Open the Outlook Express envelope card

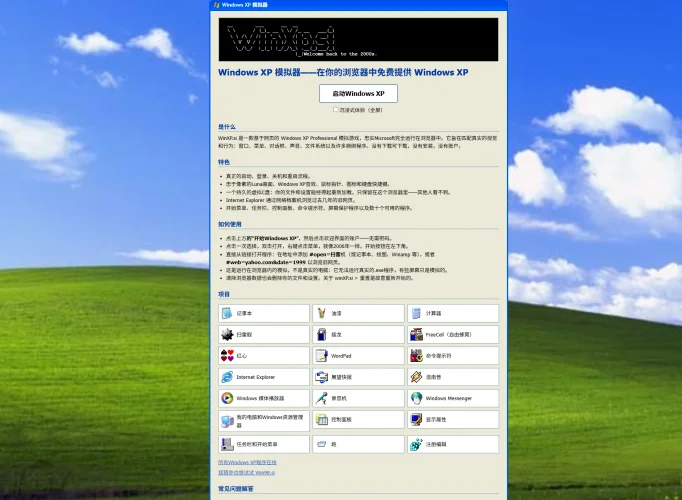click(358, 377)
